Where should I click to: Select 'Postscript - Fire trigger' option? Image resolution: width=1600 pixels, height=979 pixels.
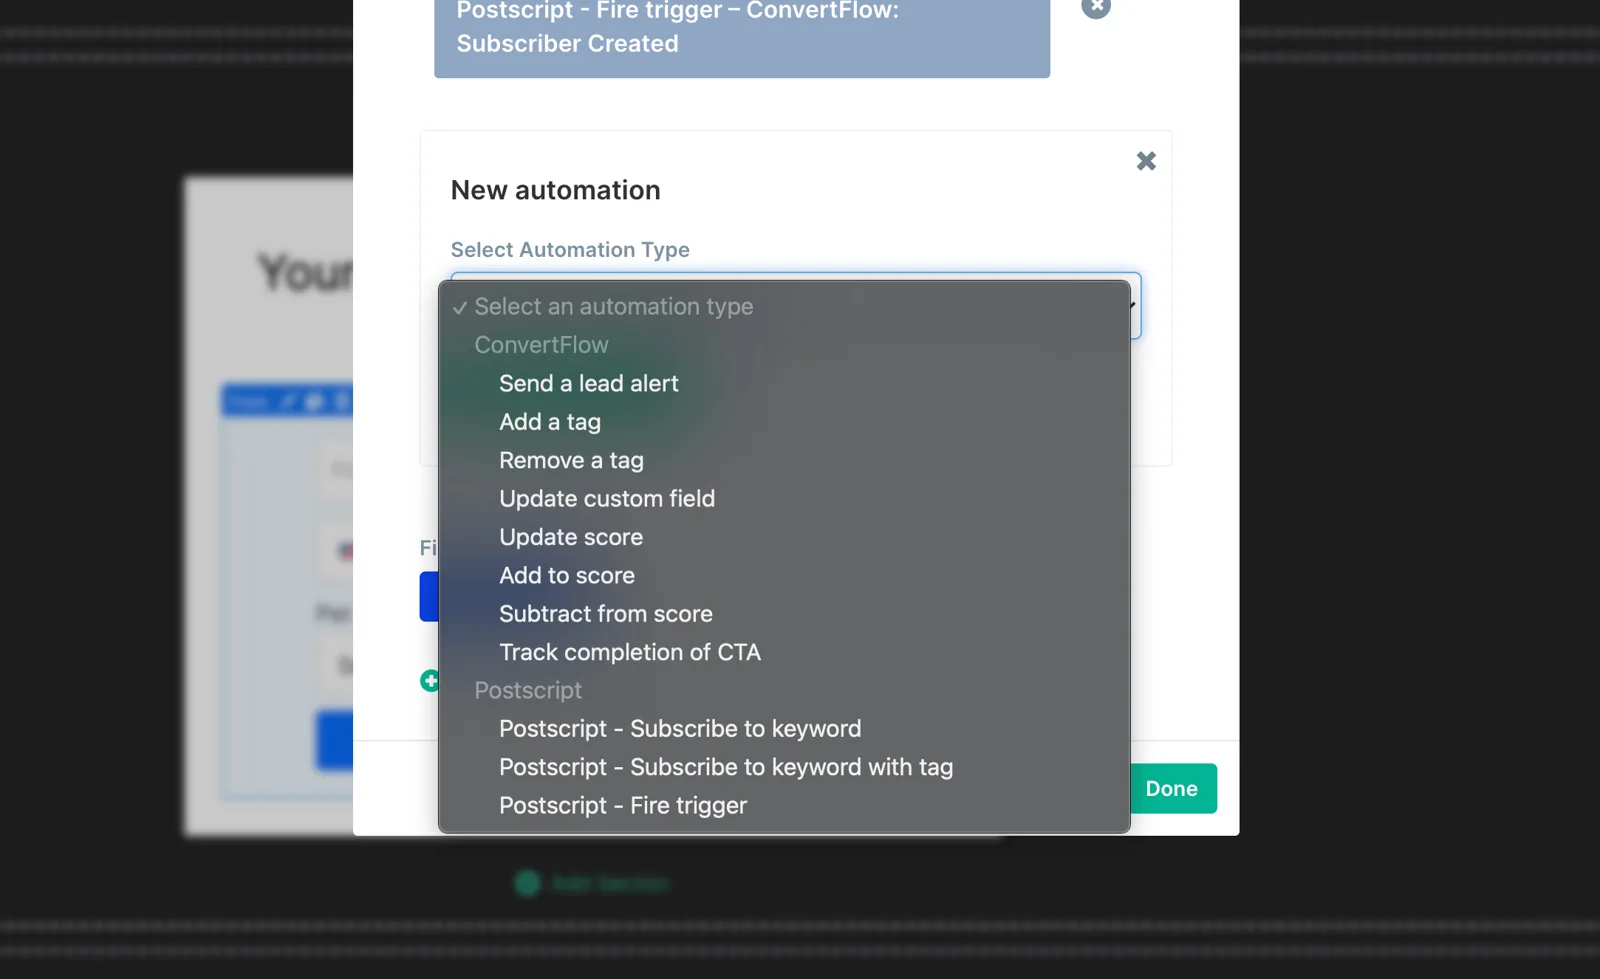(784, 806)
